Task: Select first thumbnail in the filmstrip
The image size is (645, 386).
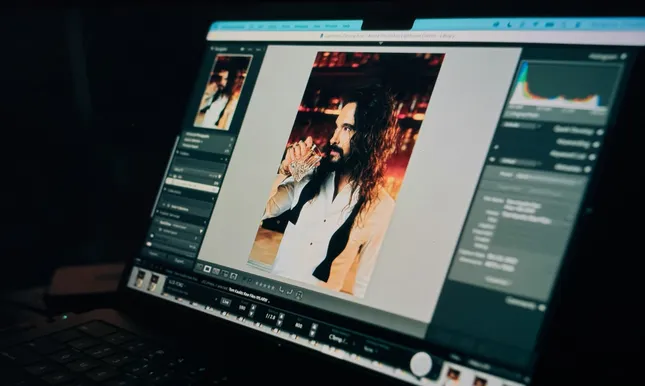Action: click(140, 278)
